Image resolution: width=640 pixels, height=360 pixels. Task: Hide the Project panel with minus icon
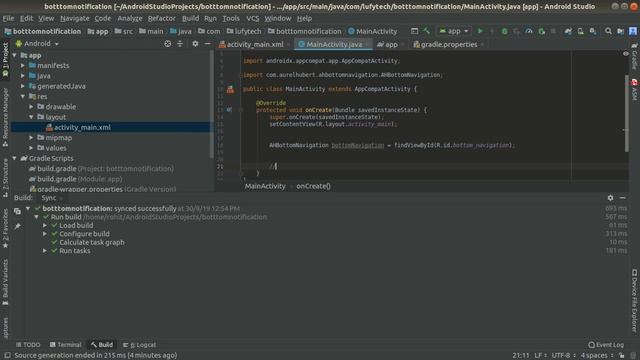(207, 44)
